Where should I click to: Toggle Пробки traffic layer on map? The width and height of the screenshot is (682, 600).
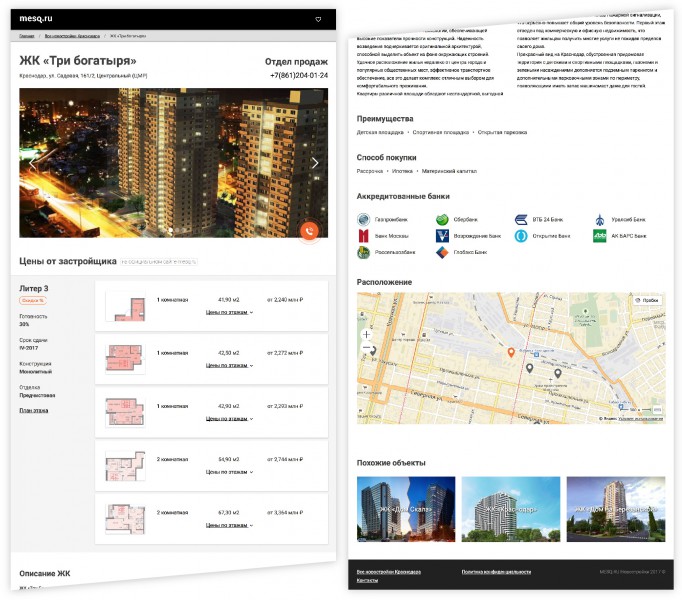point(647,300)
